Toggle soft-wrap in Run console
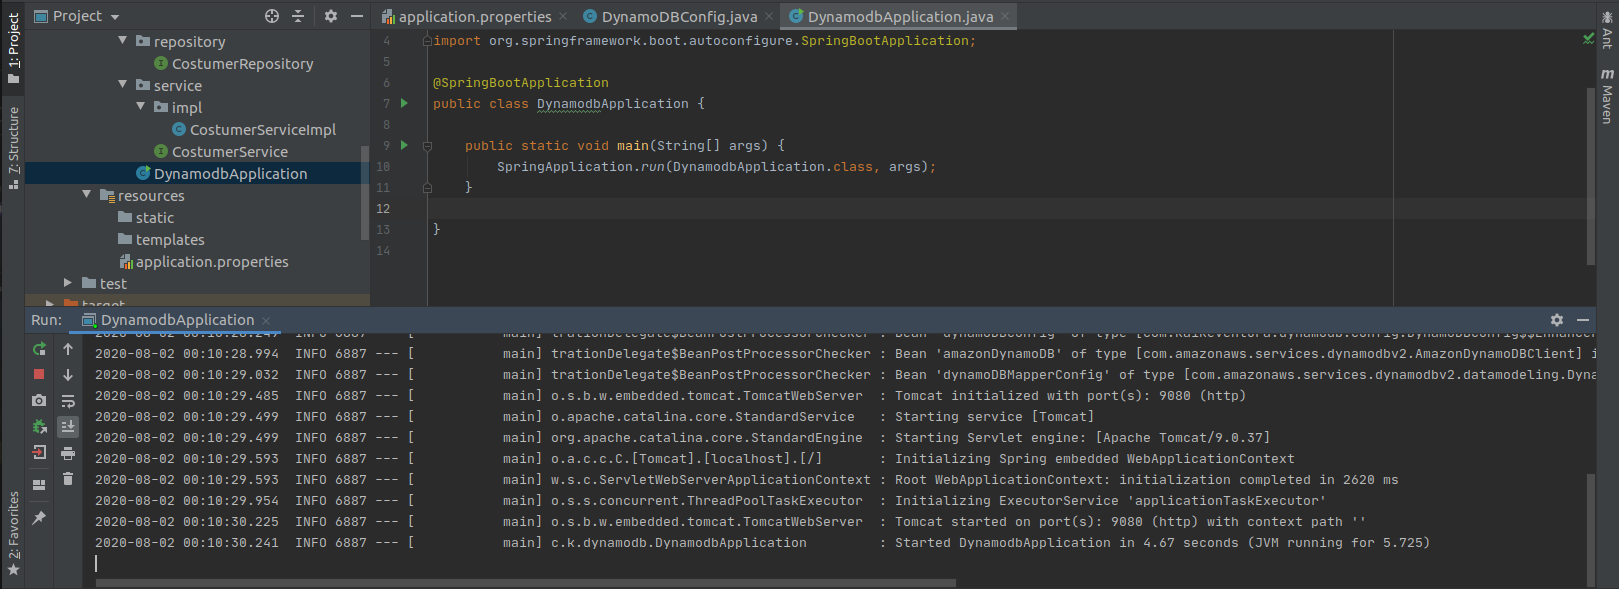Image resolution: width=1619 pixels, height=589 pixels. [68, 401]
